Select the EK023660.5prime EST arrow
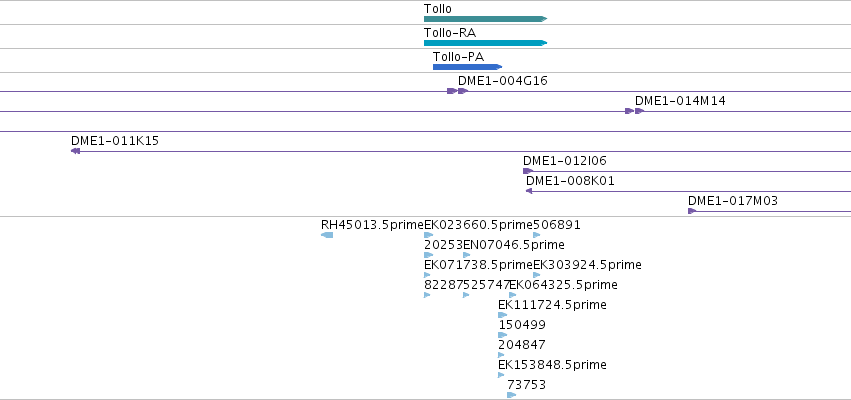 click(x=428, y=235)
